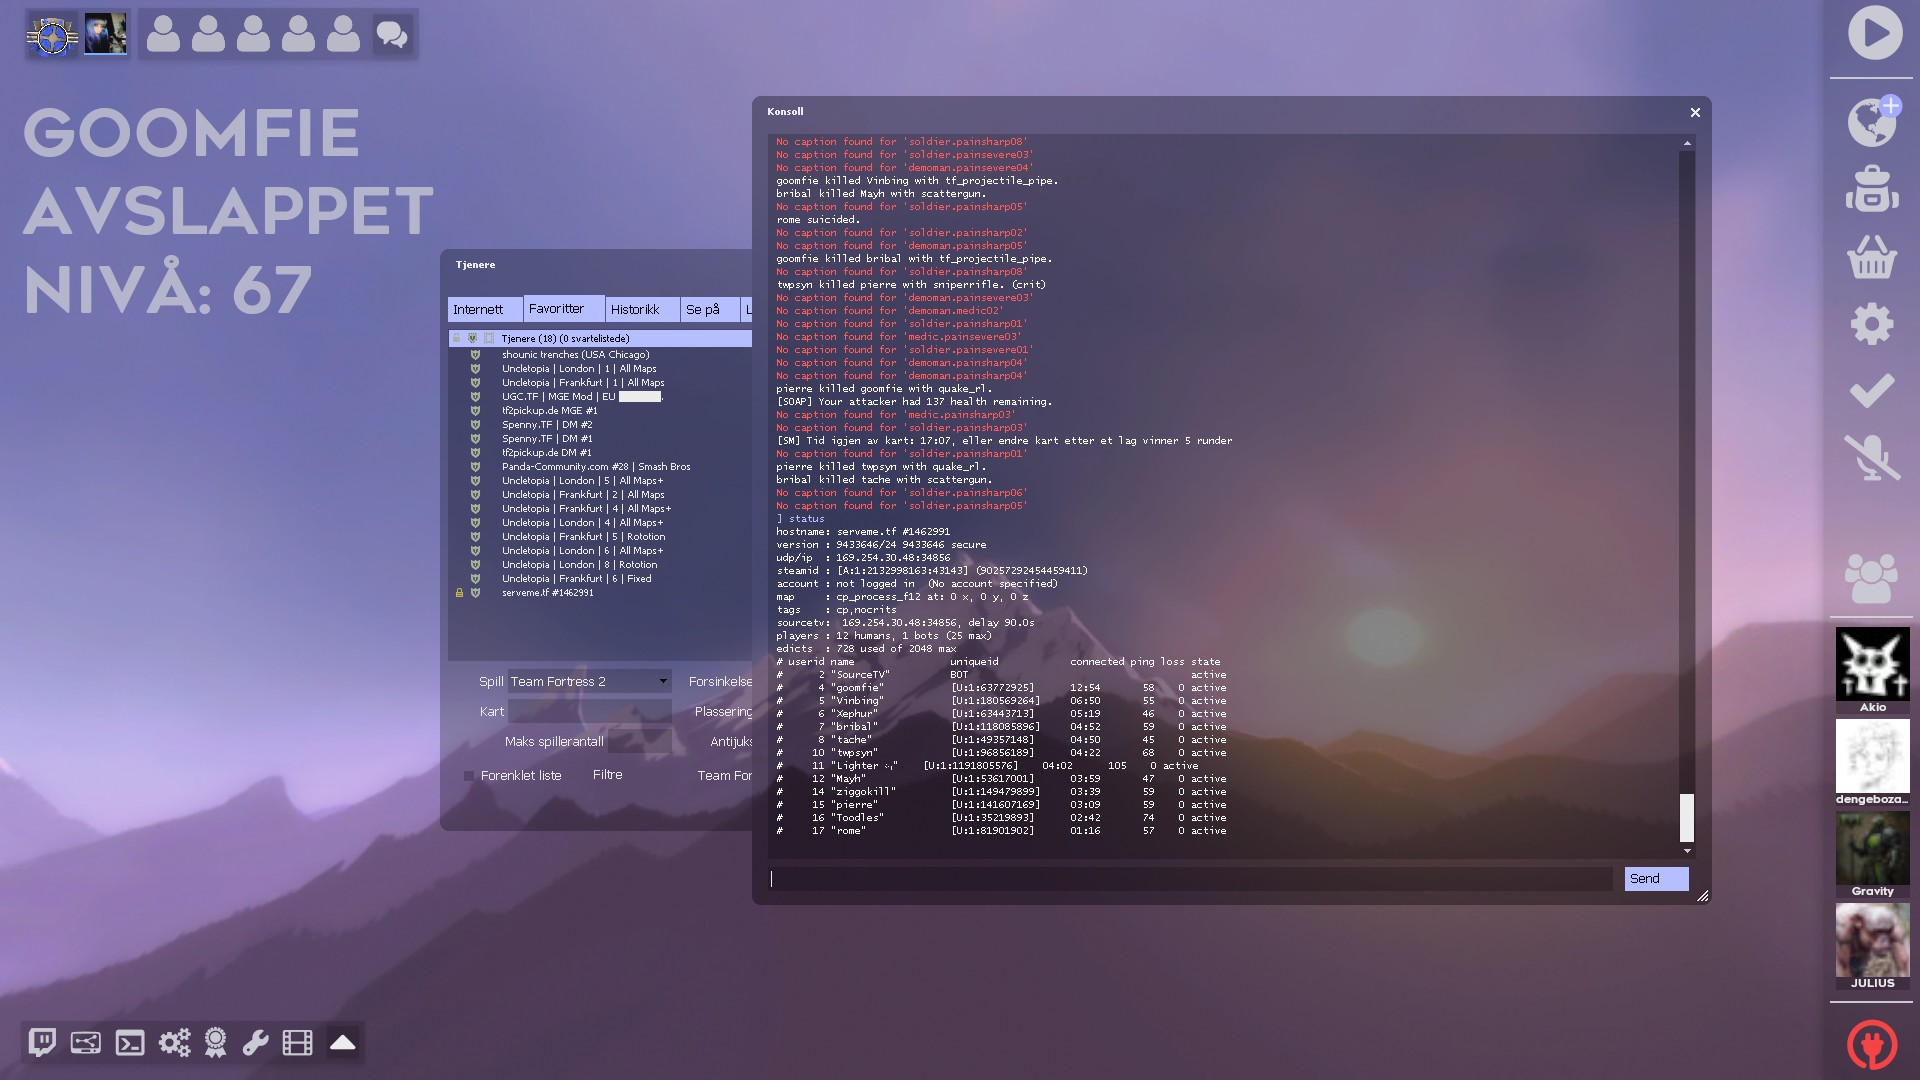Open settings gear in right sidebar

pyautogui.click(x=1872, y=324)
